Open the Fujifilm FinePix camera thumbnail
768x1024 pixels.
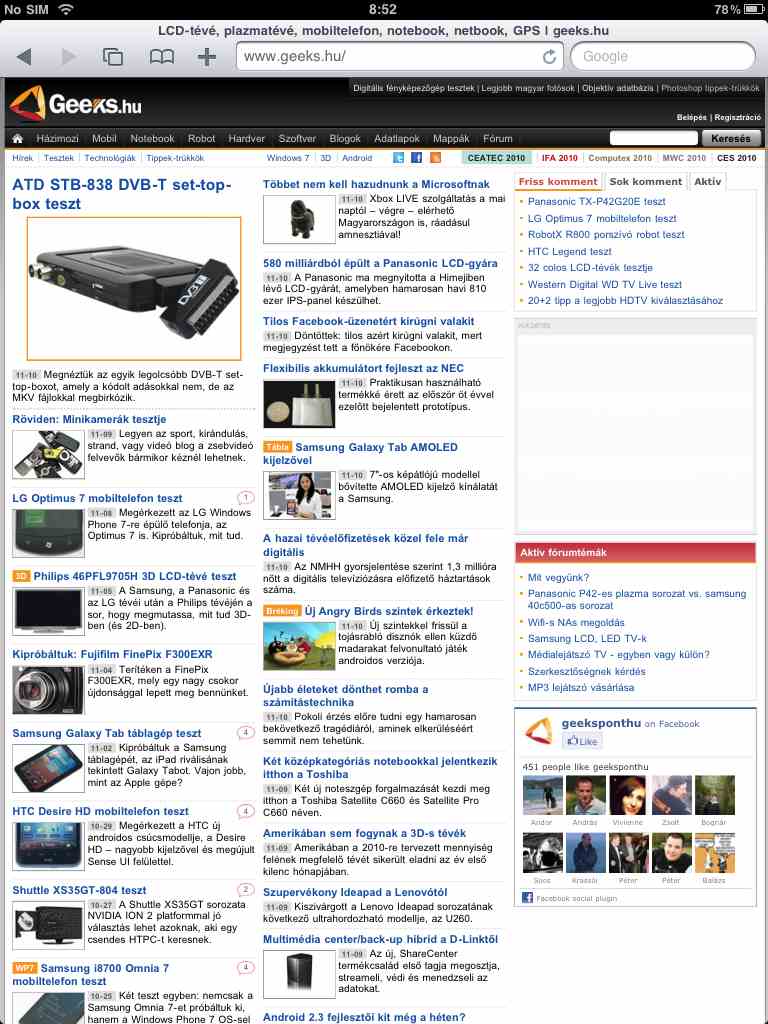pyautogui.click(x=48, y=690)
